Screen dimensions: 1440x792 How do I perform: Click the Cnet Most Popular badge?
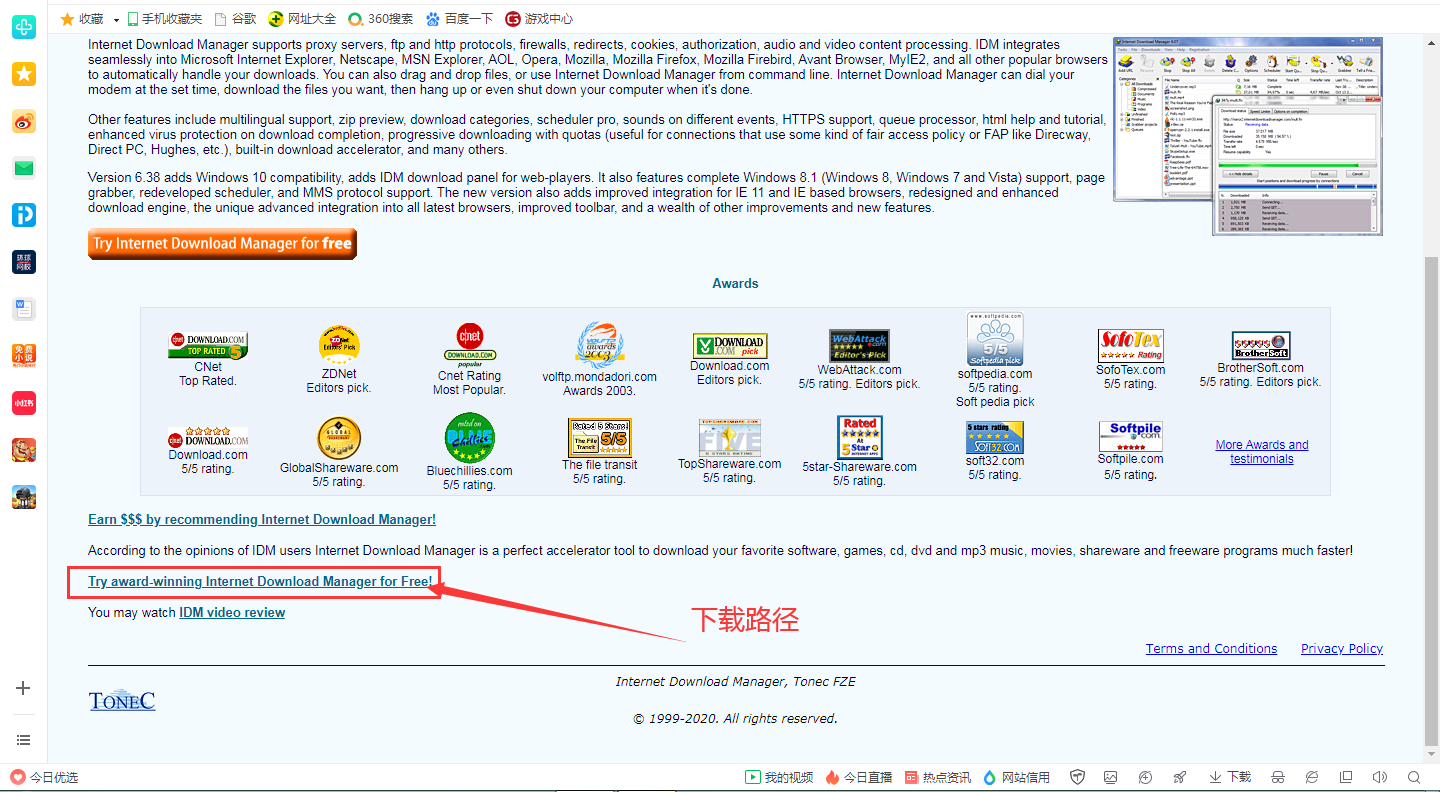(470, 346)
